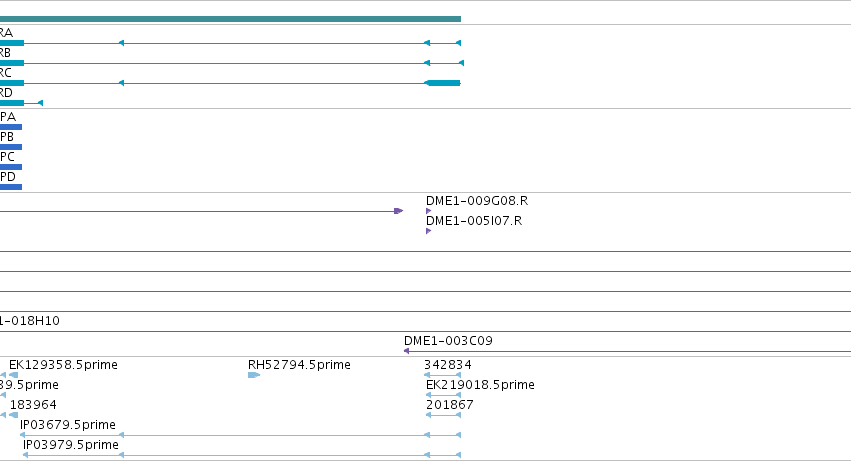Click the feature line under 201867
Image resolution: width=851 pixels, height=461 pixels.
click(443, 415)
